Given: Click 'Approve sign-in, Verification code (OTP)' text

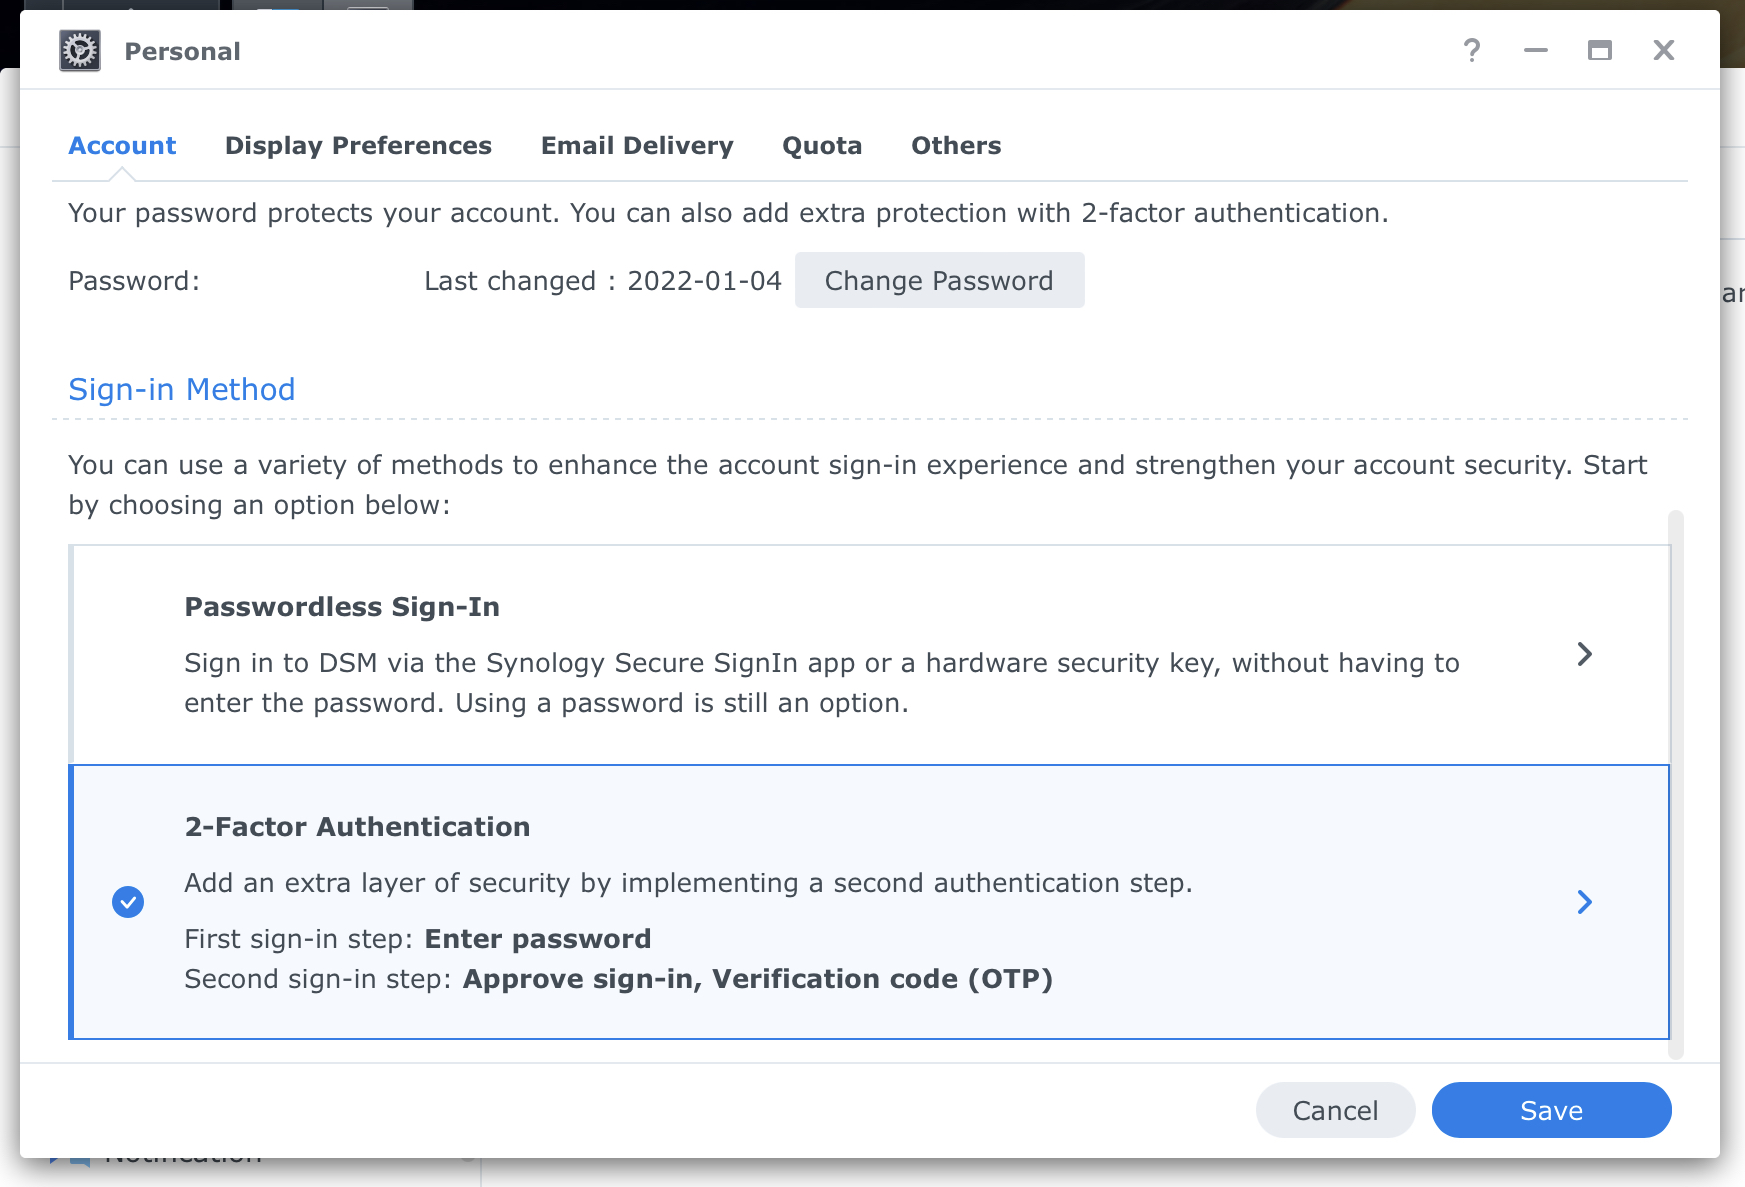Looking at the screenshot, I should click(x=758, y=979).
